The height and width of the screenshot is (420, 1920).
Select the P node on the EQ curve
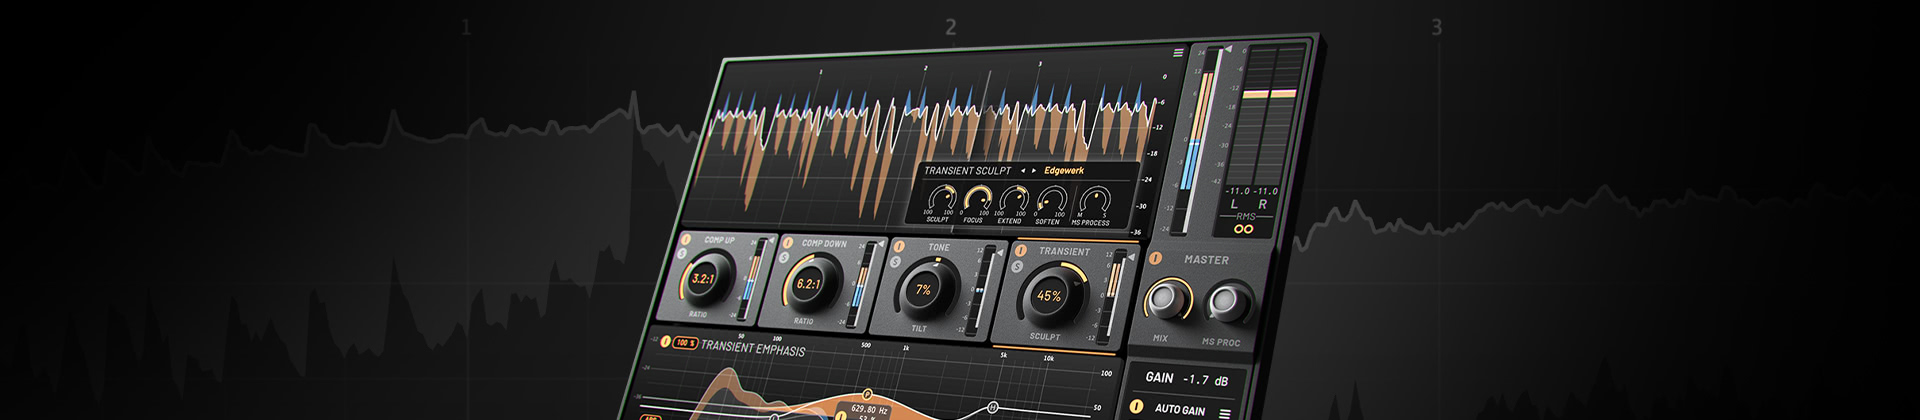(x=867, y=394)
